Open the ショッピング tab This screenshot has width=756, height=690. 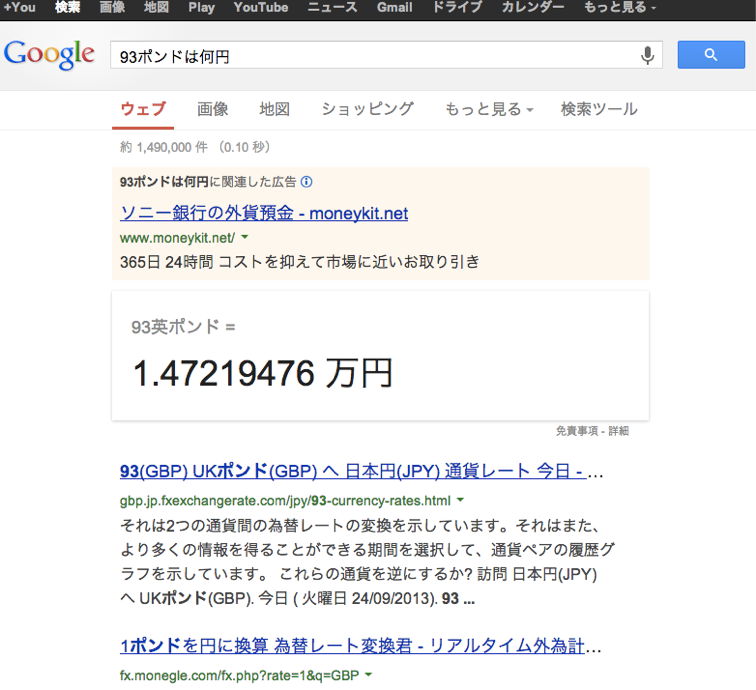click(x=367, y=109)
